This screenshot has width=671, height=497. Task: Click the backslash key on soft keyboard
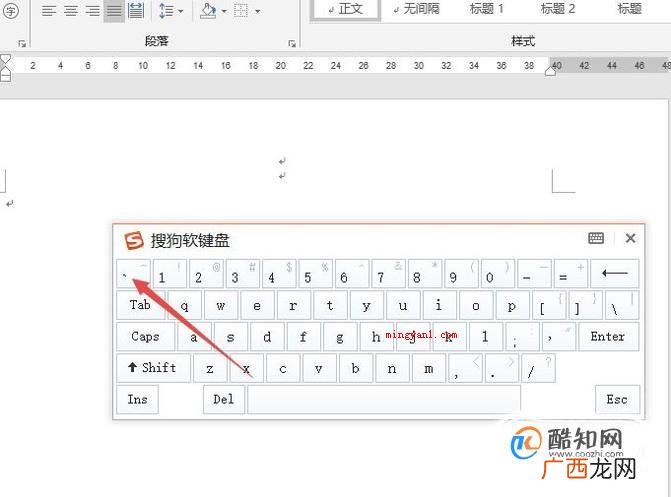coord(622,305)
